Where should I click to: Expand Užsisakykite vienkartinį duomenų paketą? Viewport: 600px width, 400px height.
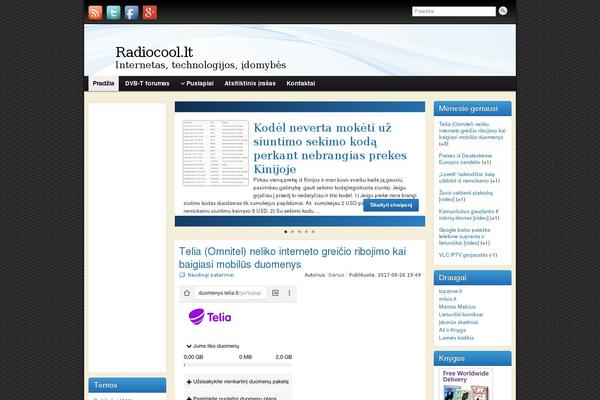click(238, 382)
